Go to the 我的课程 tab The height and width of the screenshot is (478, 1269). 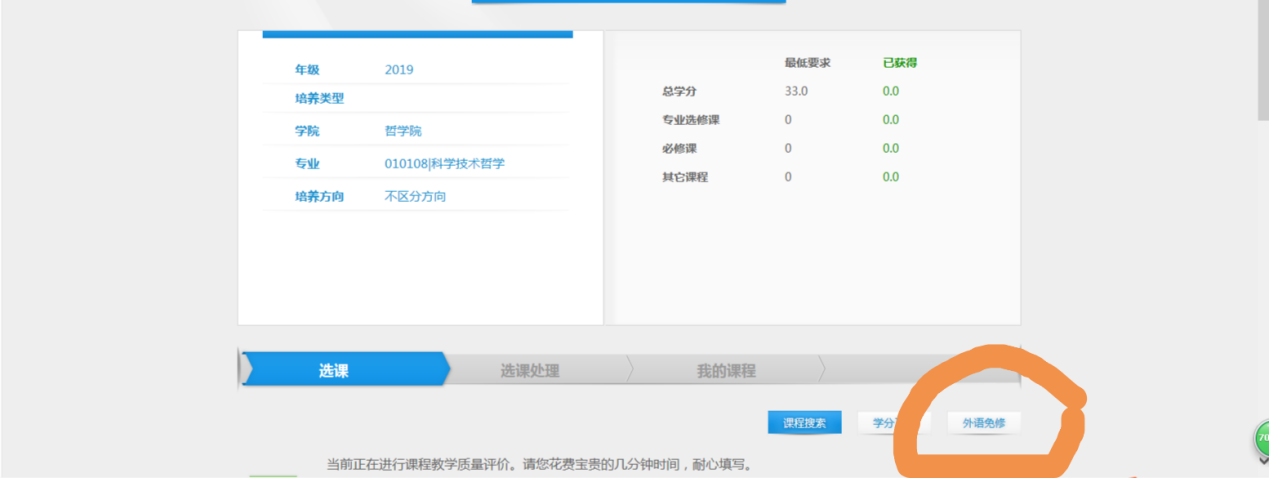point(726,371)
